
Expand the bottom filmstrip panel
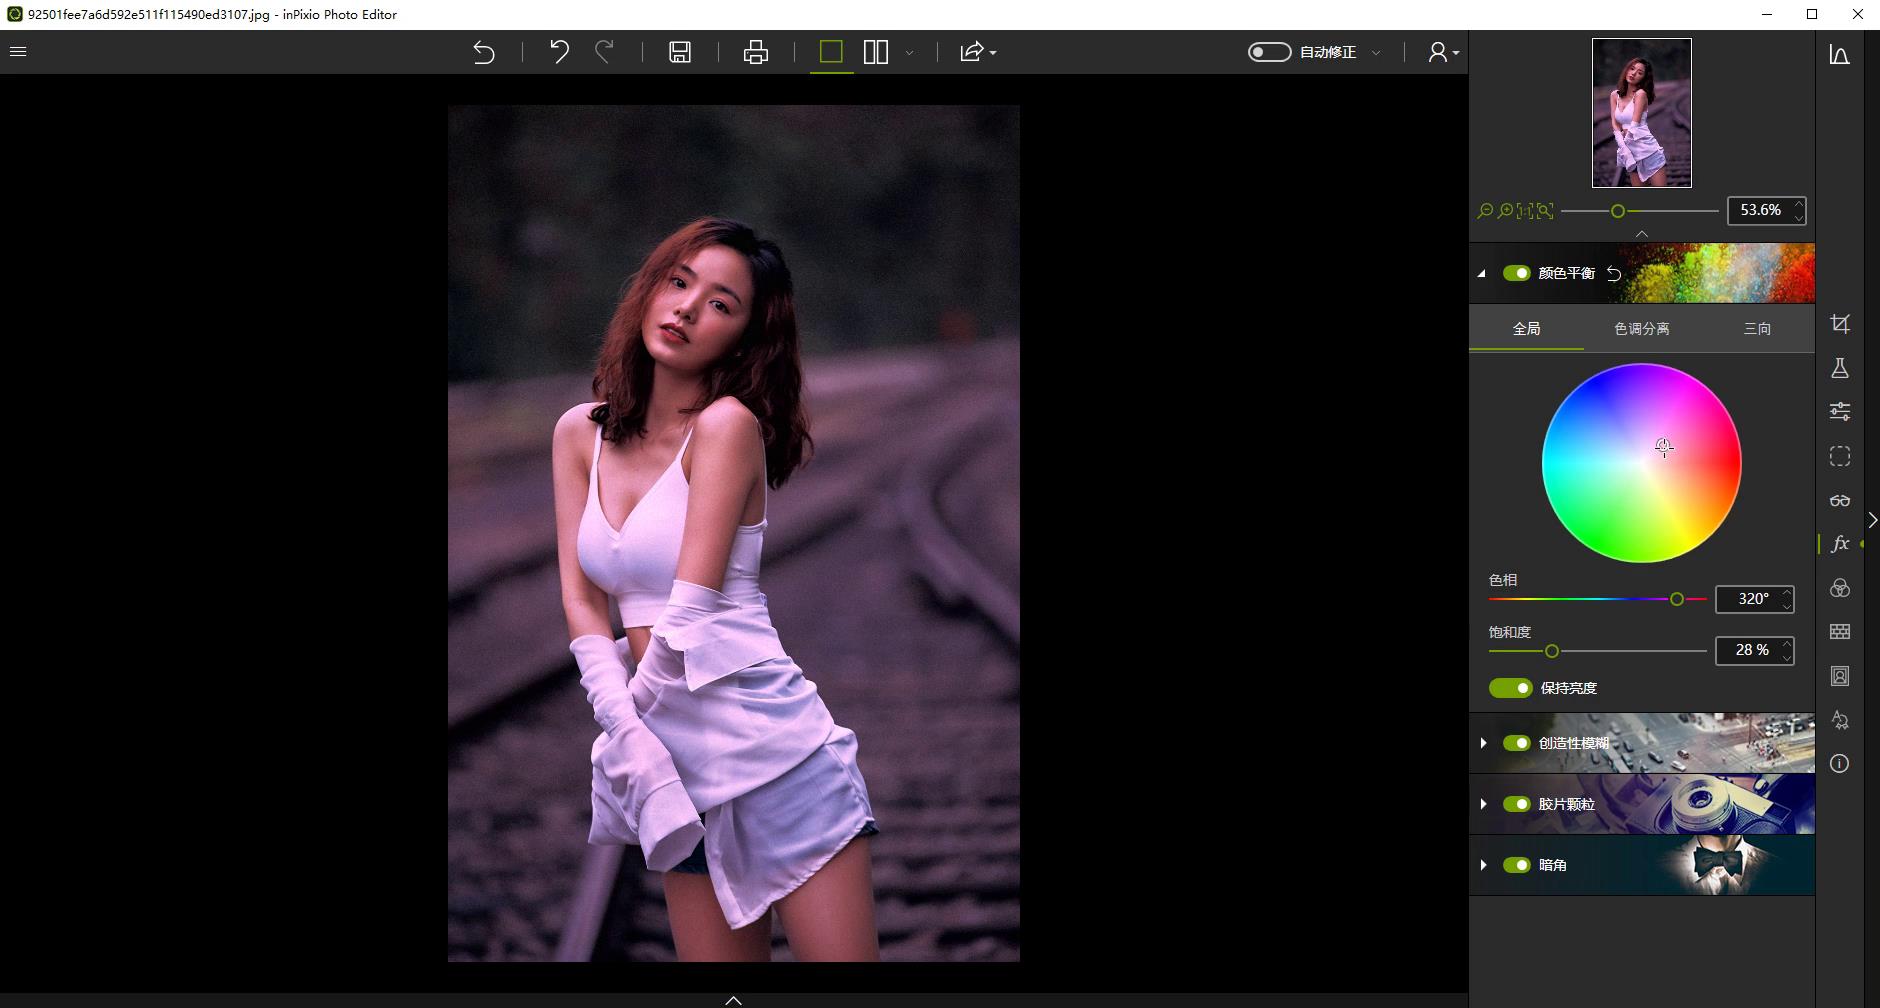733,1000
